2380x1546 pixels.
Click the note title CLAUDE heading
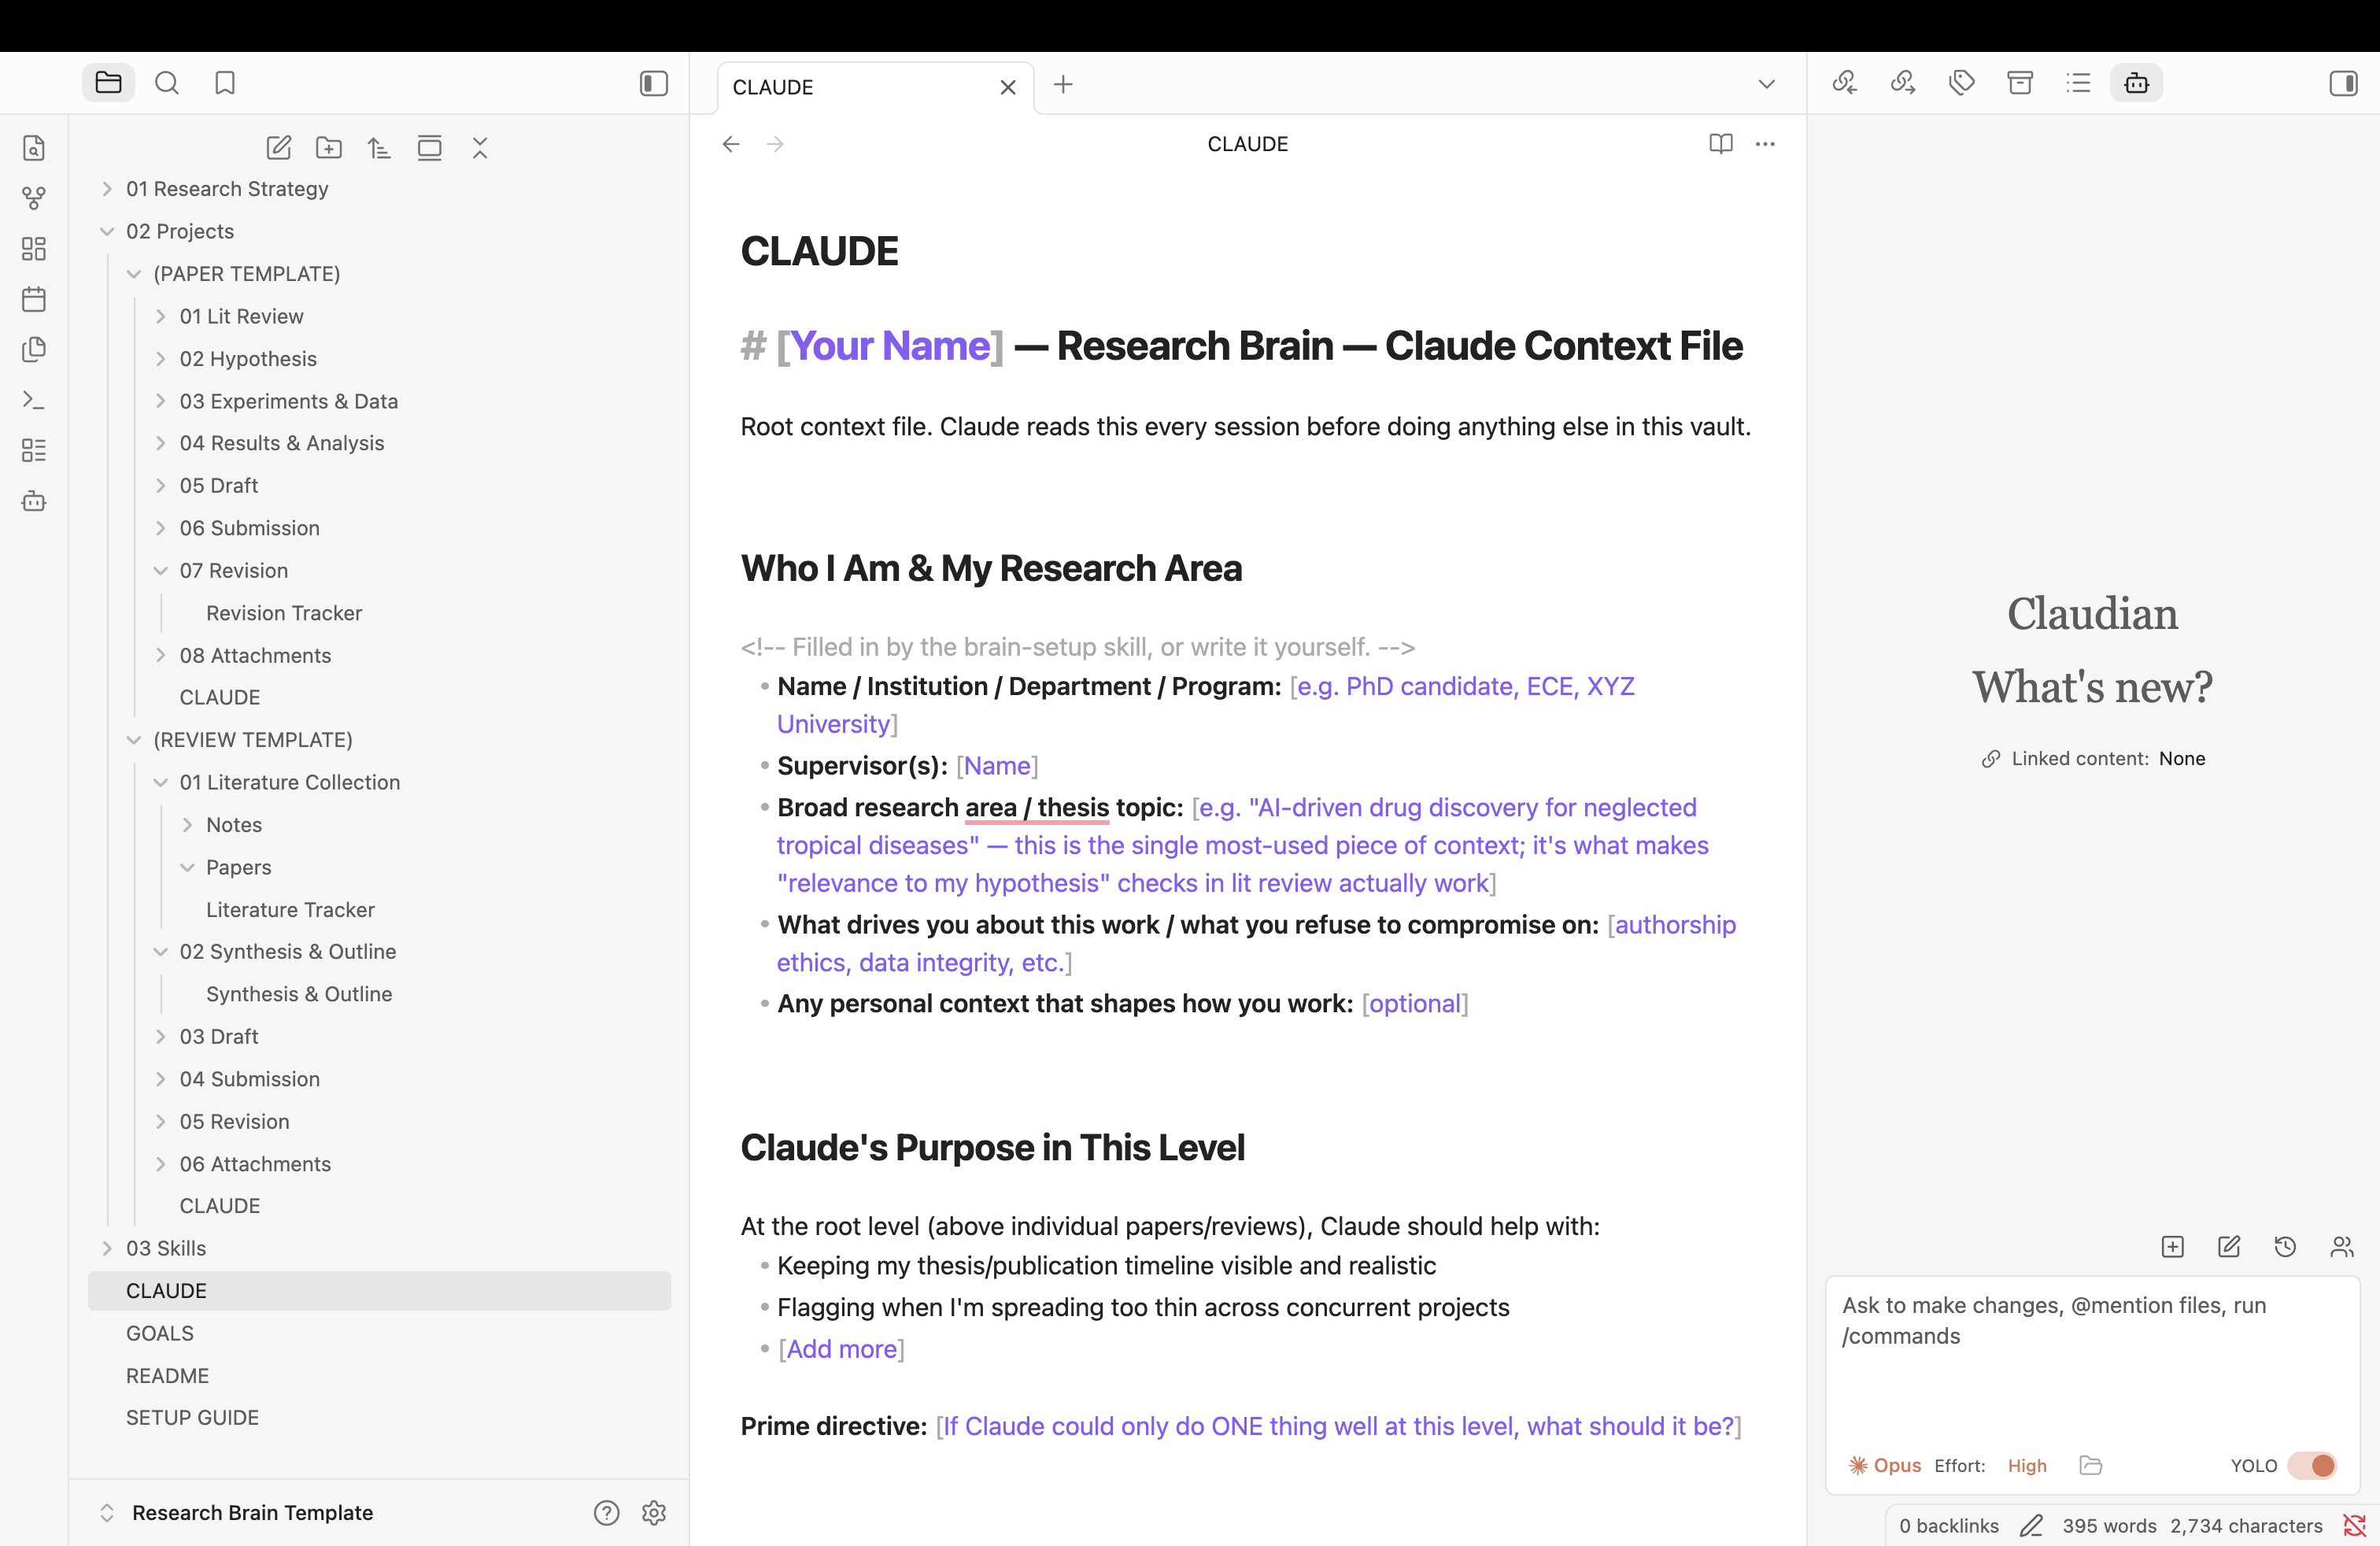(x=819, y=251)
